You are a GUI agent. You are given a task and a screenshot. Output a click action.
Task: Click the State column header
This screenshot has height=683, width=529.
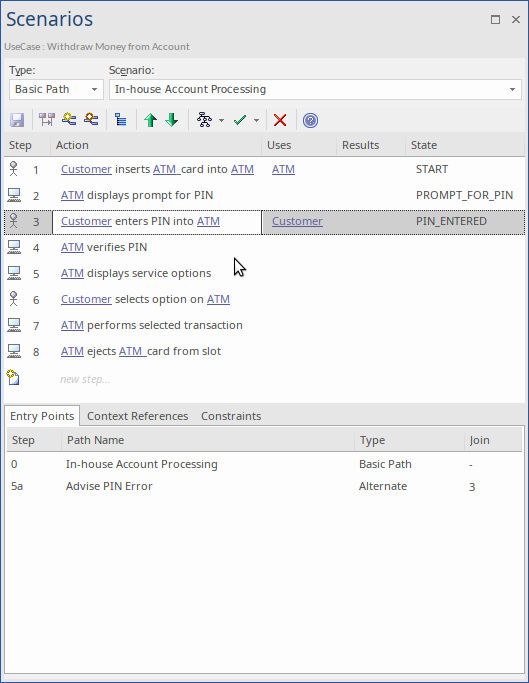point(465,145)
